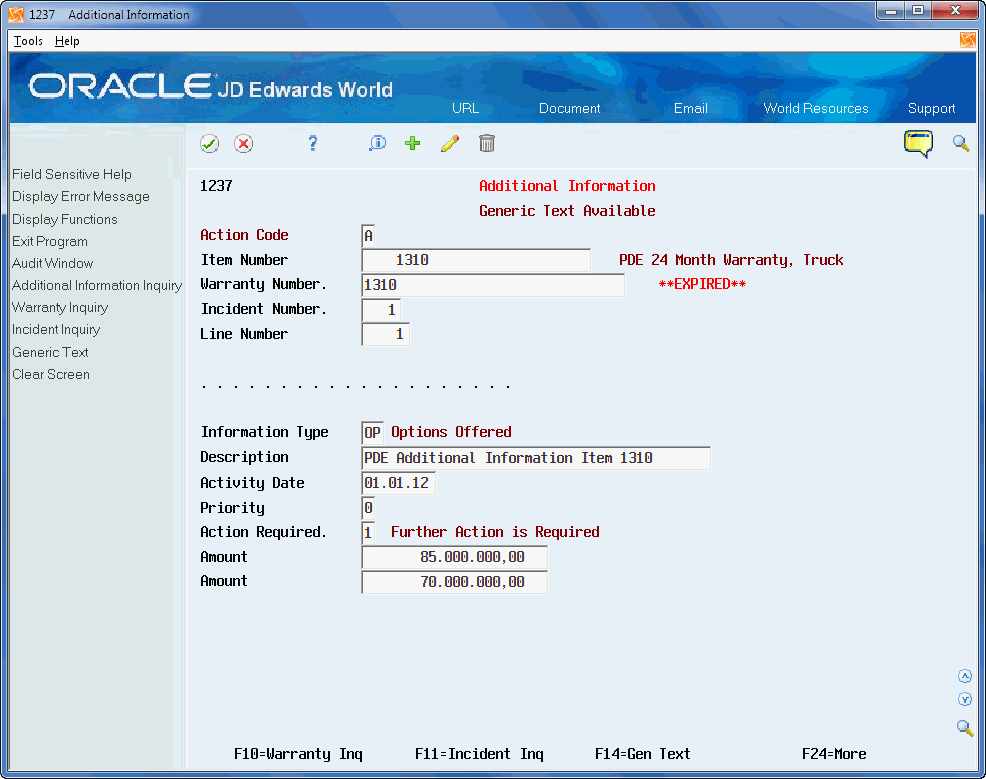Open the Help menu
This screenshot has width=986, height=779.
coord(67,41)
